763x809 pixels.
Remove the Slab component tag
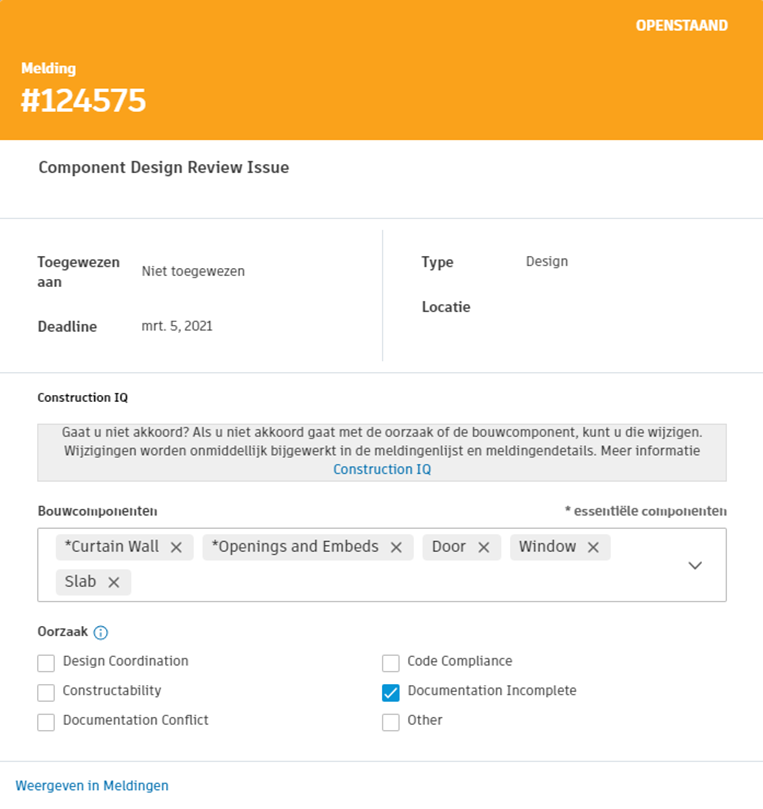(x=113, y=582)
